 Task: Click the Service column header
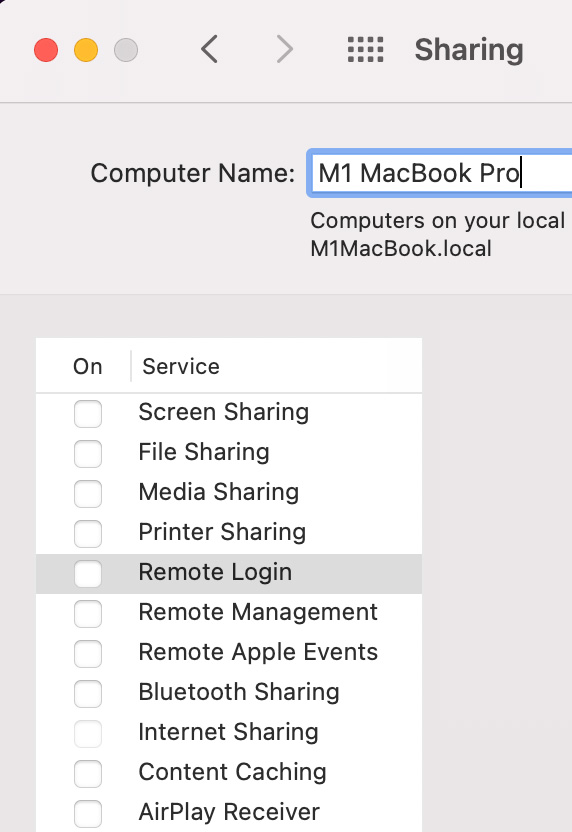coord(181,366)
